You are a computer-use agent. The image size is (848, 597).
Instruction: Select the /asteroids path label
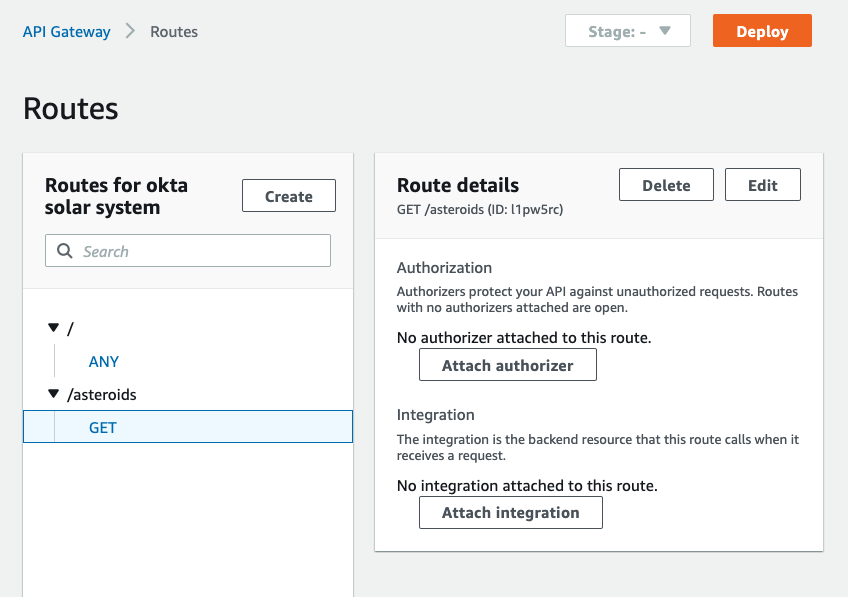click(x=102, y=395)
